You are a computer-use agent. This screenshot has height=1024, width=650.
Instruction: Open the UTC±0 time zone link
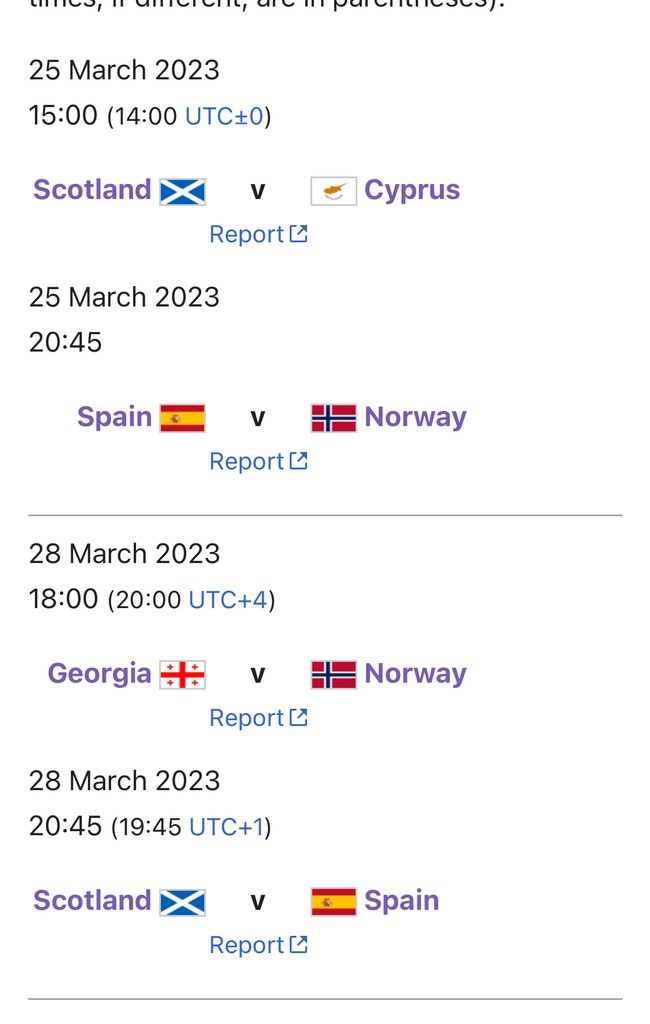224,116
